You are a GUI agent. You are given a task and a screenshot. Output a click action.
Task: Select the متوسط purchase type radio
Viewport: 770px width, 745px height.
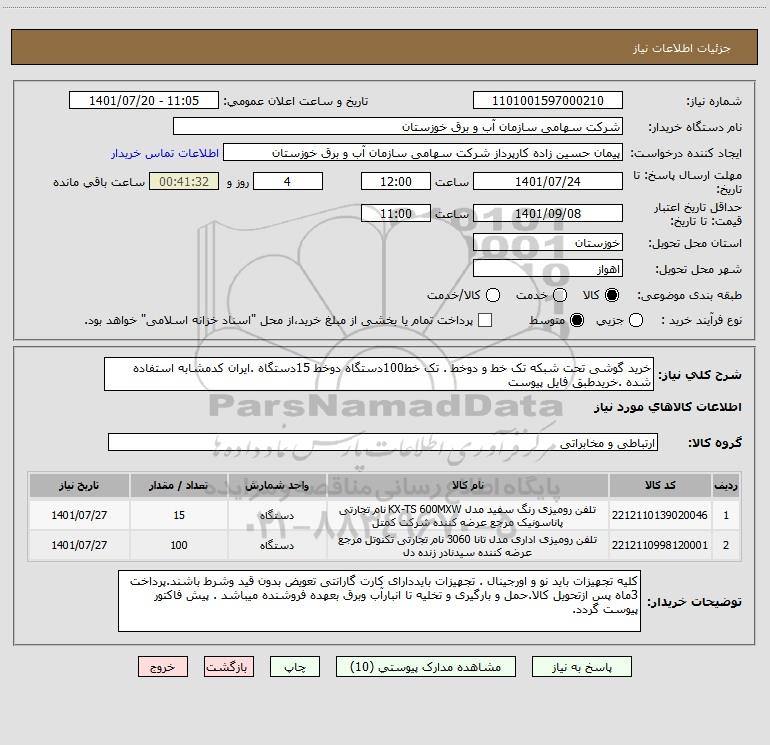coord(577,320)
